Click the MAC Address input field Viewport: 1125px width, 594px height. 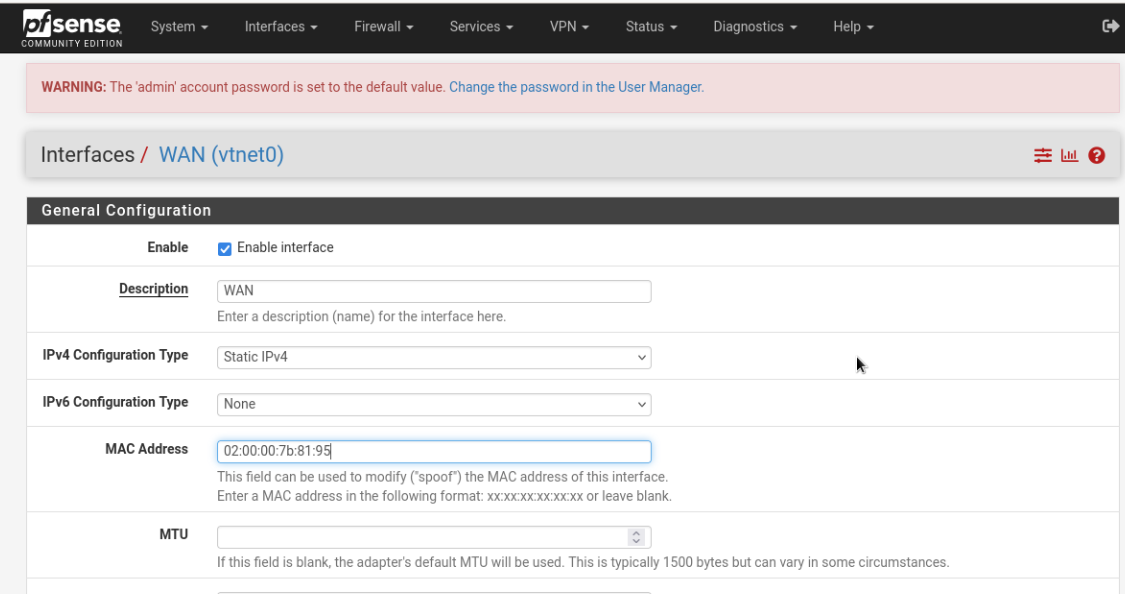click(x=434, y=451)
